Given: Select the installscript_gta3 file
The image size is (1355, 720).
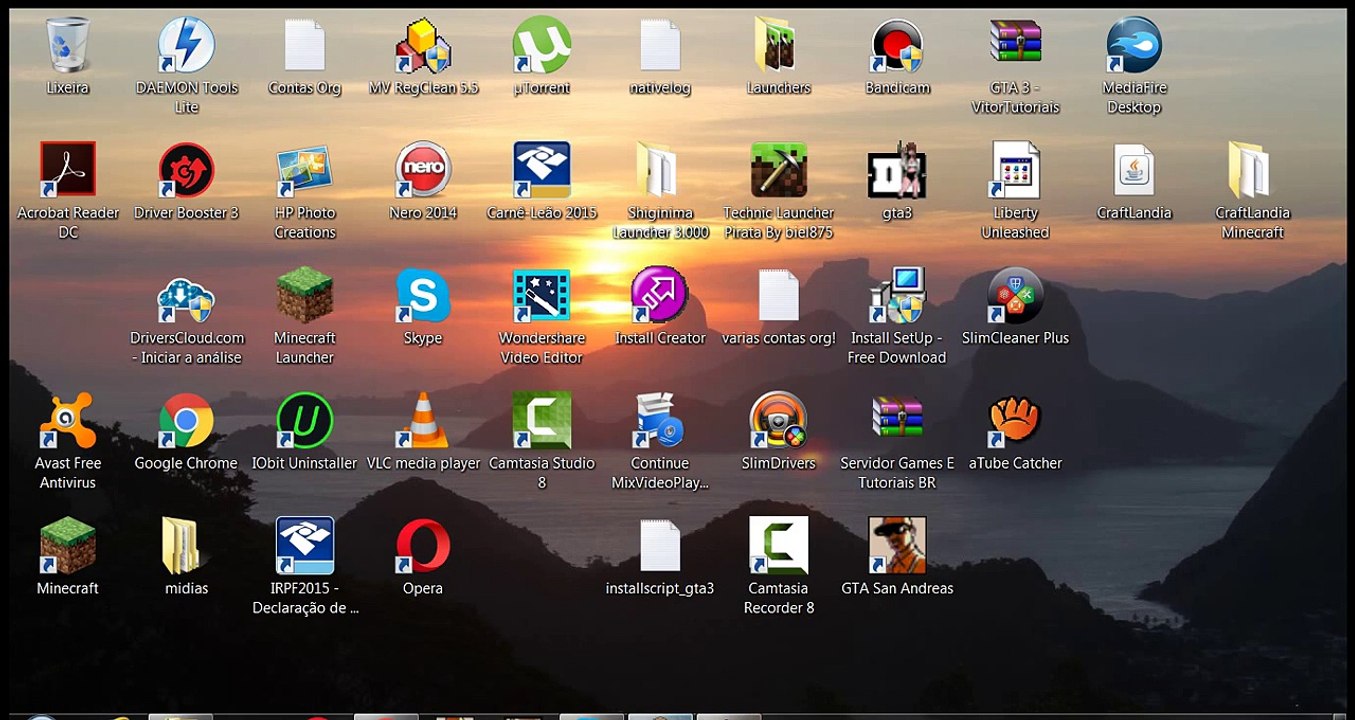Looking at the screenshot, I should (x=660, y=546).
